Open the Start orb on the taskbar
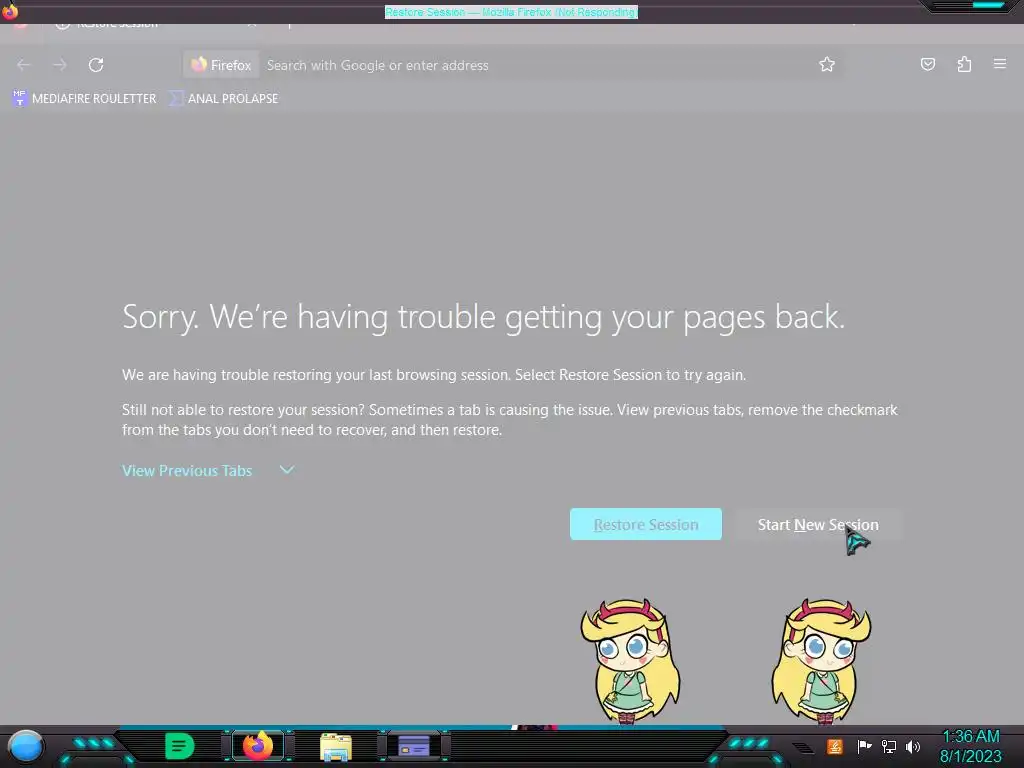 coord(26,746)
